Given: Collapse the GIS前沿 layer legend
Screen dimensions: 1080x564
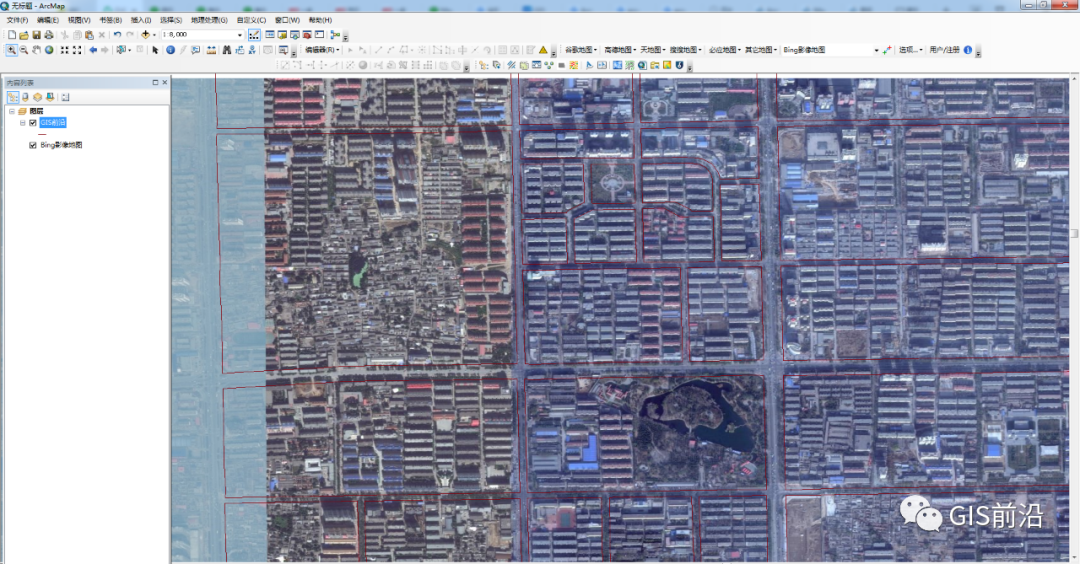Looking at the screenshot, I should (x=23, y=123).
